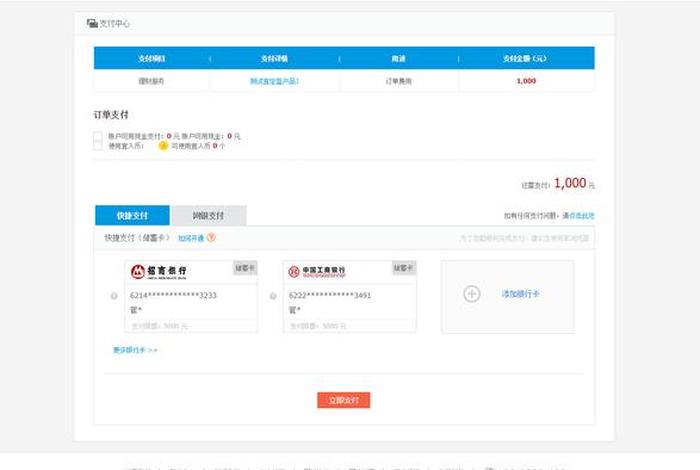
Task: Click the payment center wallet icon
Action: (x=92, y=23)
